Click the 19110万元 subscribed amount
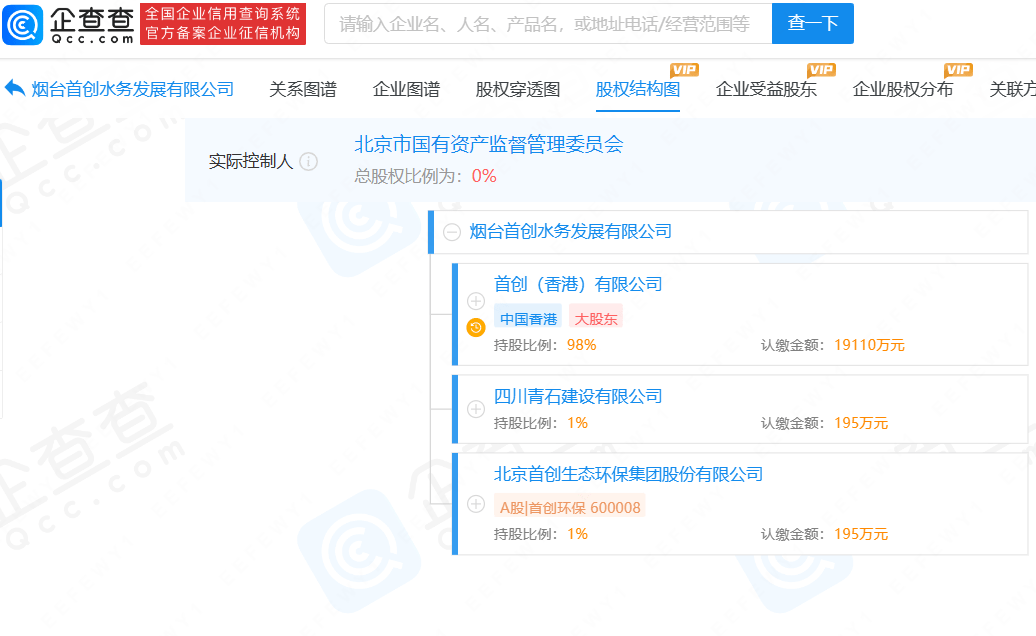1036x636 pixels. (x=870, y=345)
